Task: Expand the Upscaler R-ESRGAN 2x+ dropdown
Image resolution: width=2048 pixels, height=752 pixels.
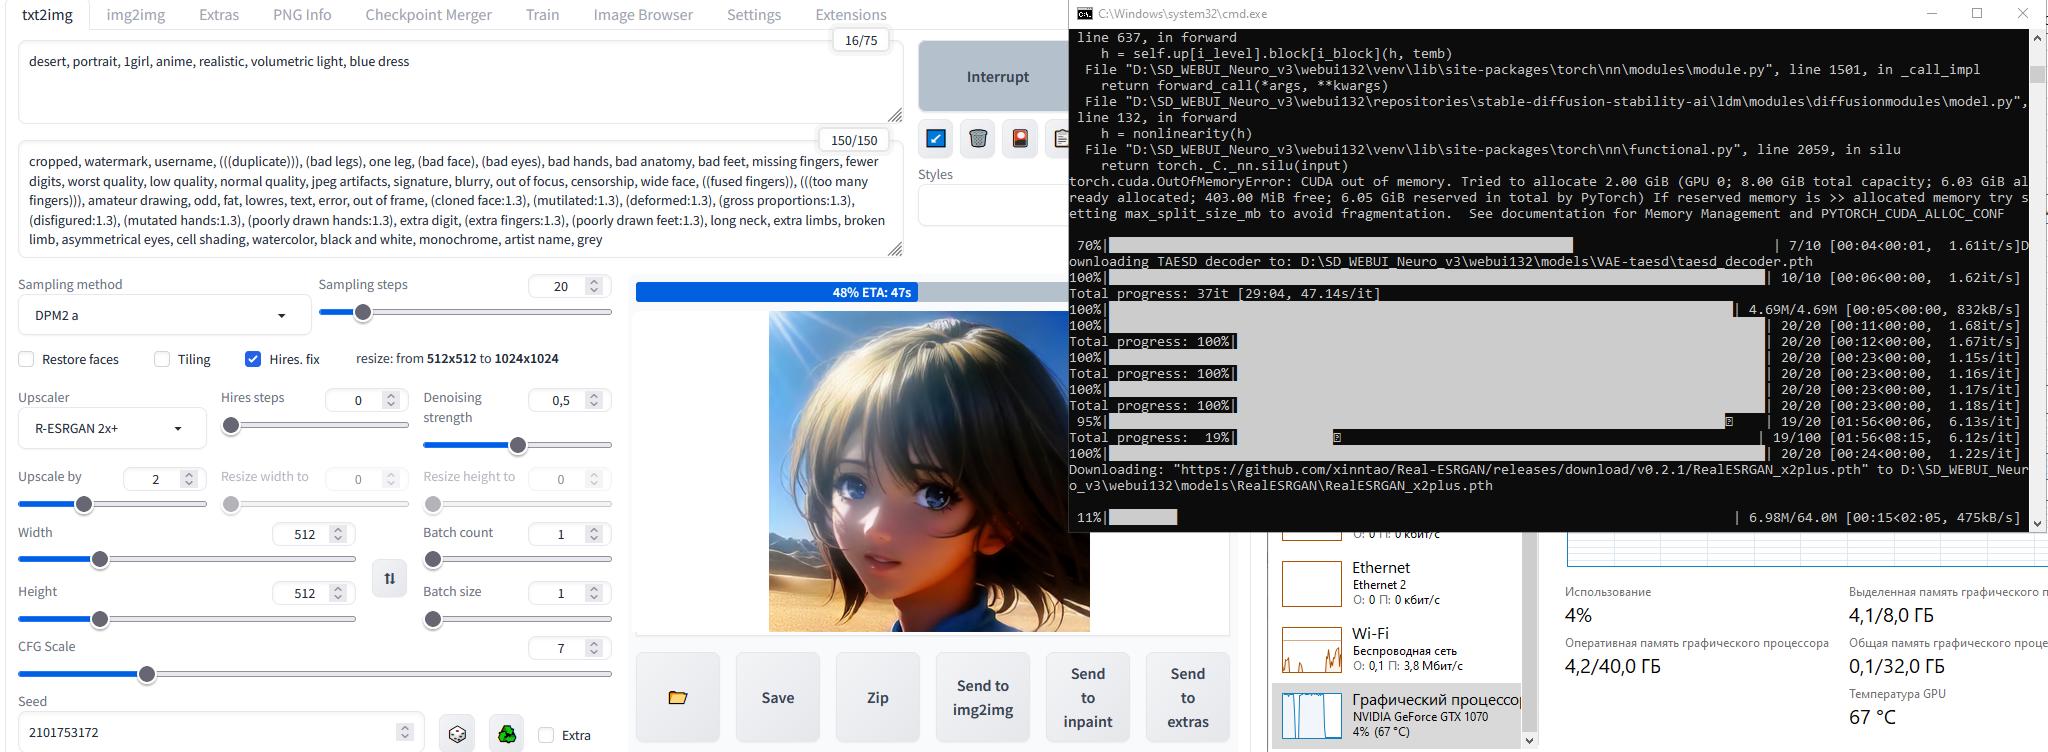Action: click(x=111, y=428)
